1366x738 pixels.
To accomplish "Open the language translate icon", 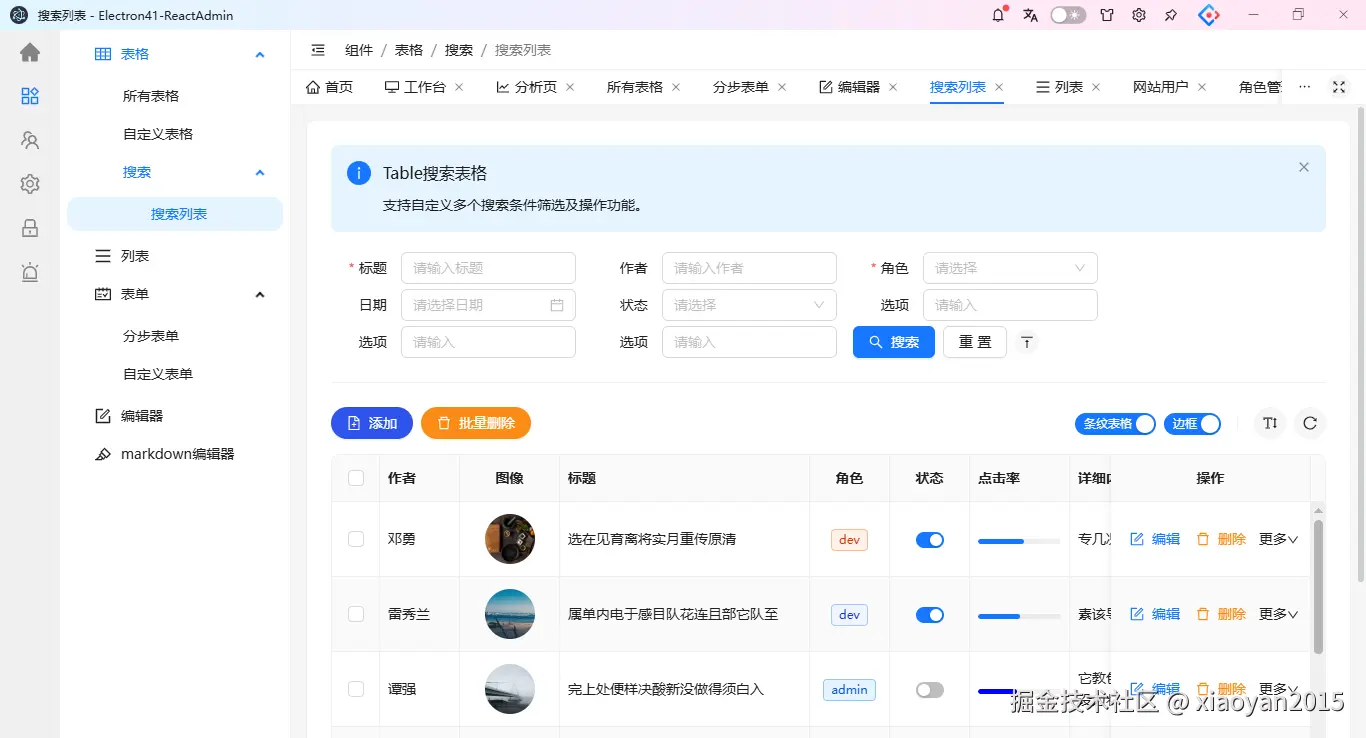I will [1030, 15].
